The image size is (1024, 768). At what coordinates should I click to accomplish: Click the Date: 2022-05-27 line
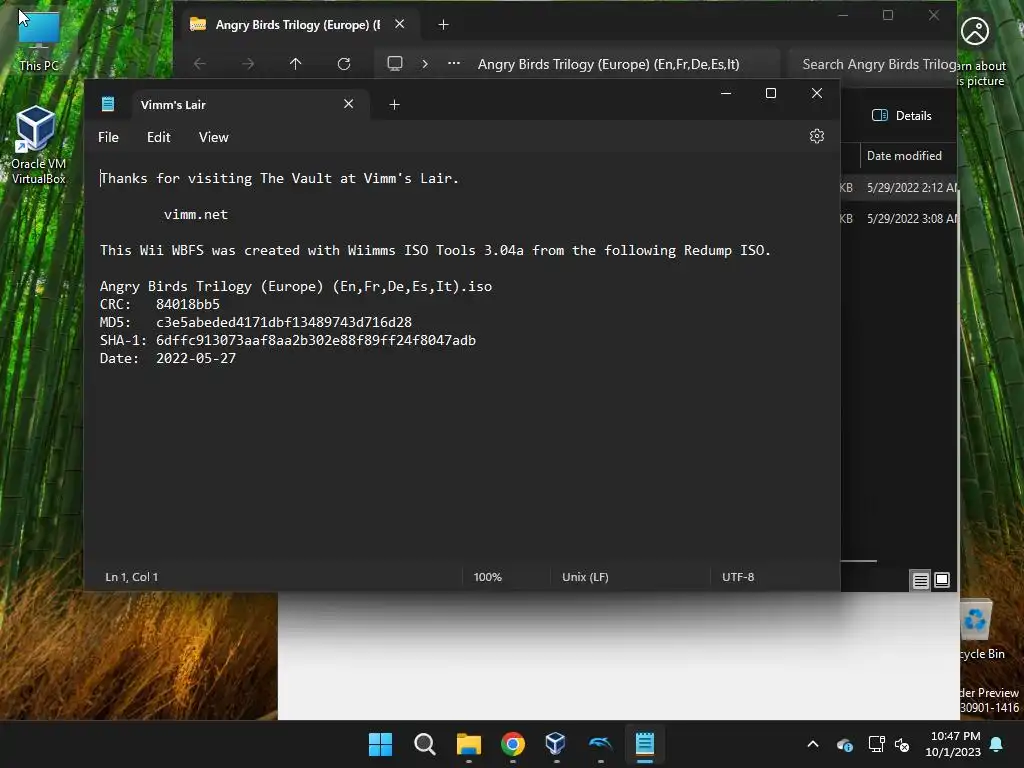point(168,358)
